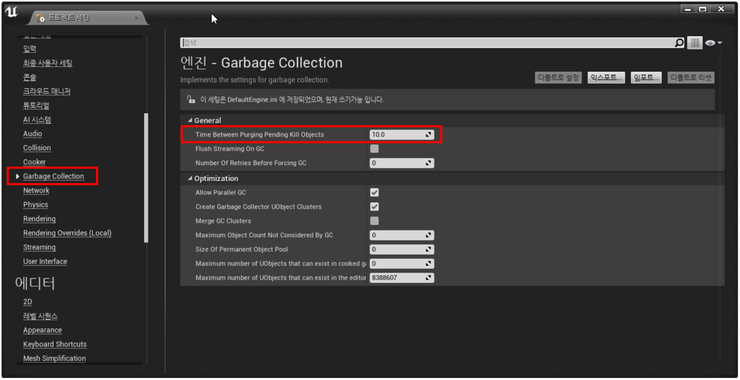Viewport: 740px width, 380px height.
Task: Open the 2D editor settings
Action: pos(27,302)
